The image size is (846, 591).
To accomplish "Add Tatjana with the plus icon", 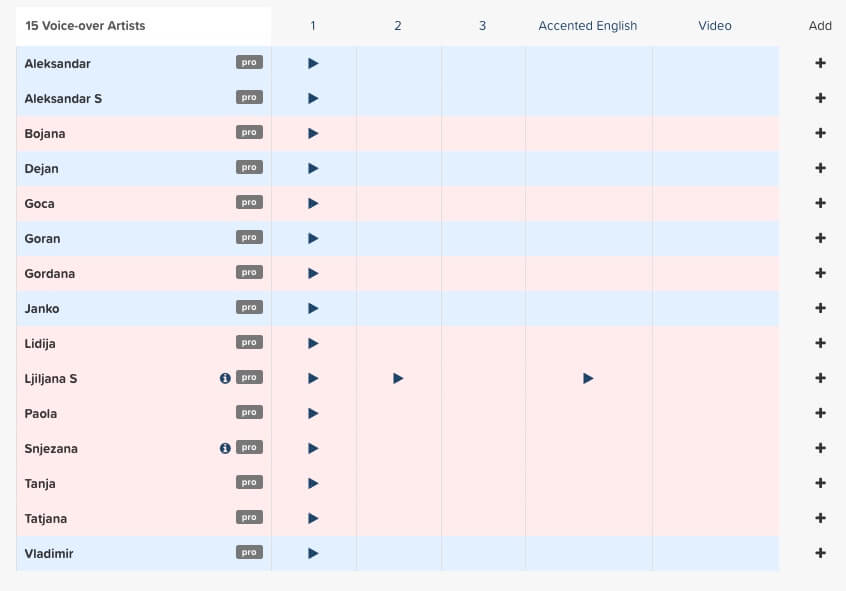I will click(x=820, y=518).
